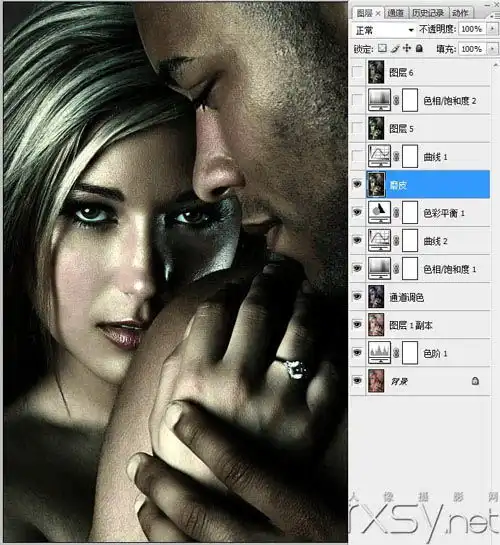500x545 pixels.
Task: Click the lock all padlock icon
Action: click(x=419, y=48)
